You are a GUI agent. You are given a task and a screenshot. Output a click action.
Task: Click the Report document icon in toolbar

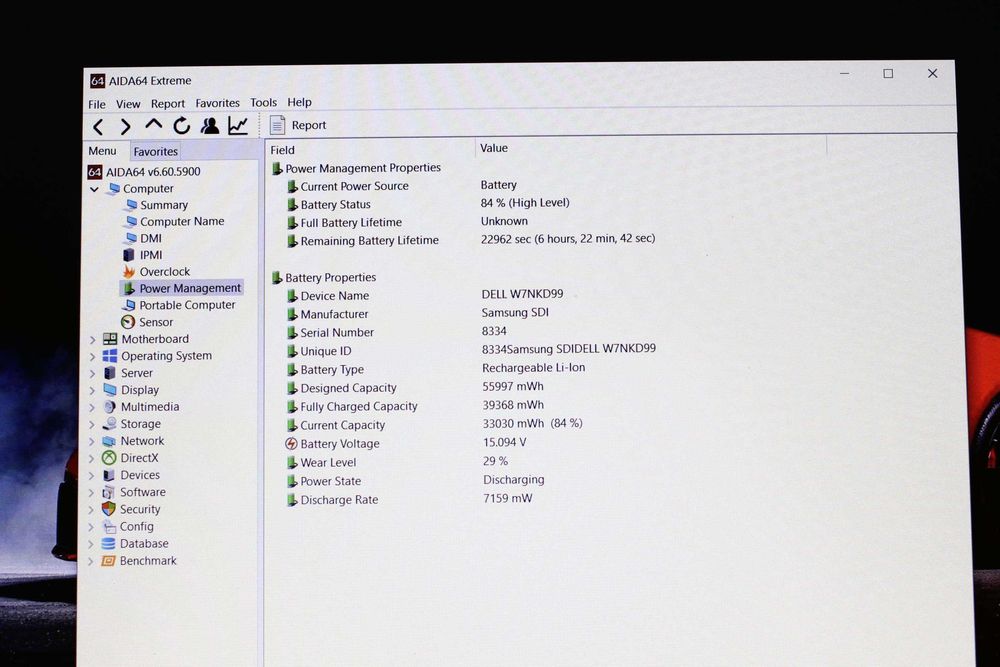point(277,125)
